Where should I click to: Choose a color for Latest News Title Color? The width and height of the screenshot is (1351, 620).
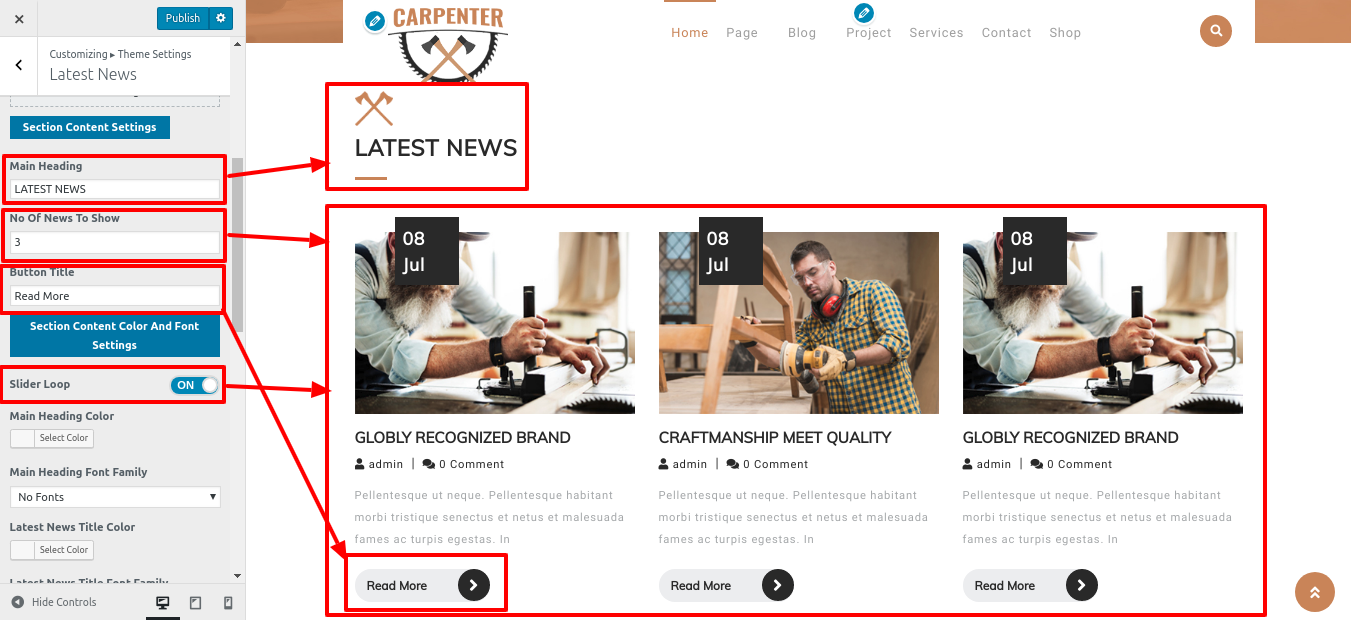pos(52,550)
